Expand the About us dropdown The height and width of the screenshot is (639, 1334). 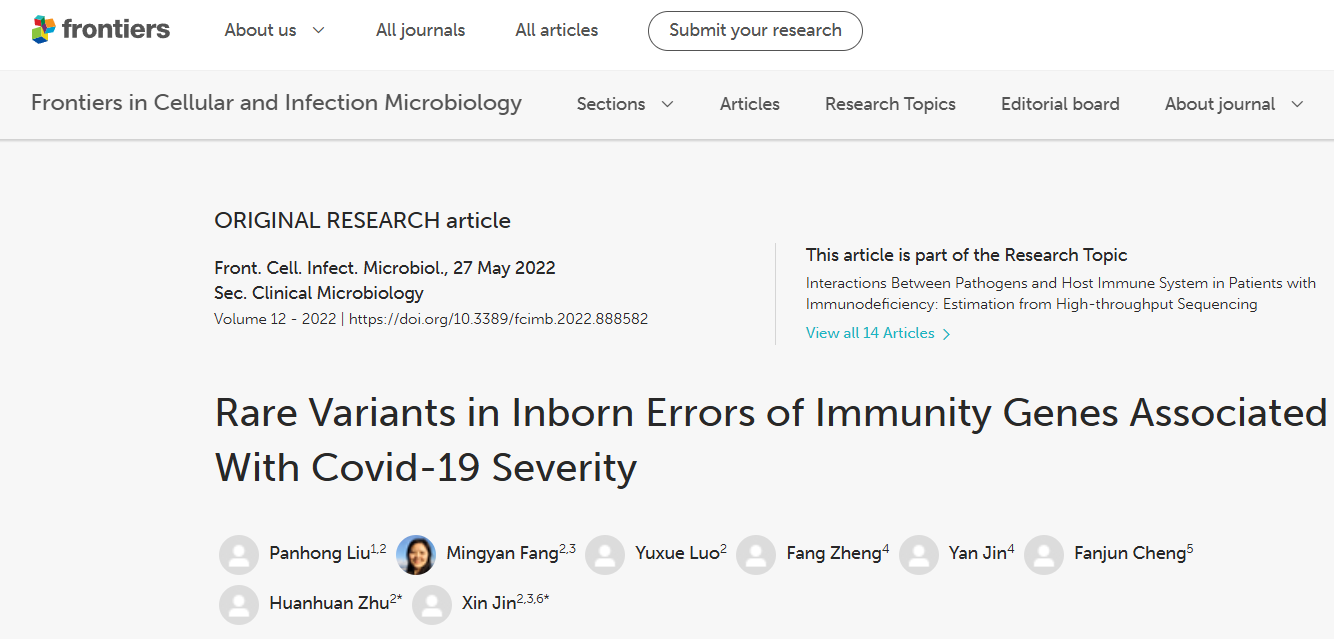coord(274,30)
